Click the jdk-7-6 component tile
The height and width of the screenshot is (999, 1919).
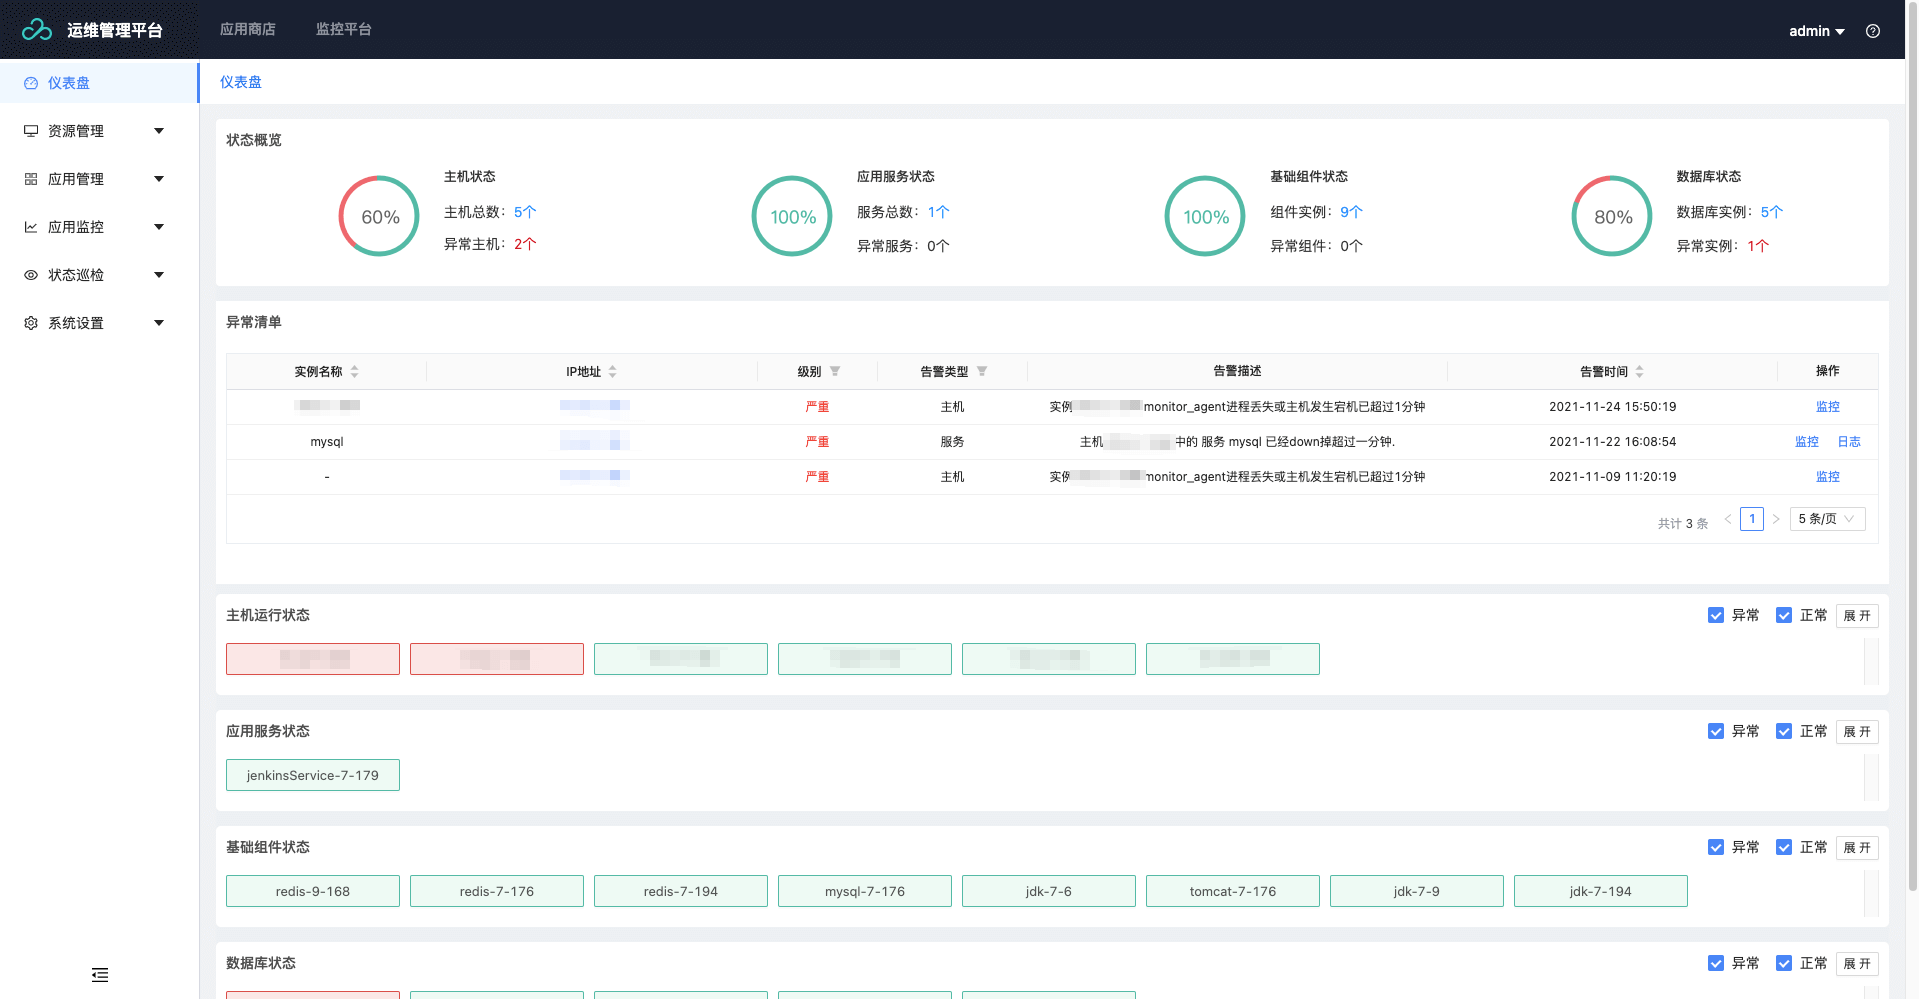(1049, 891)
